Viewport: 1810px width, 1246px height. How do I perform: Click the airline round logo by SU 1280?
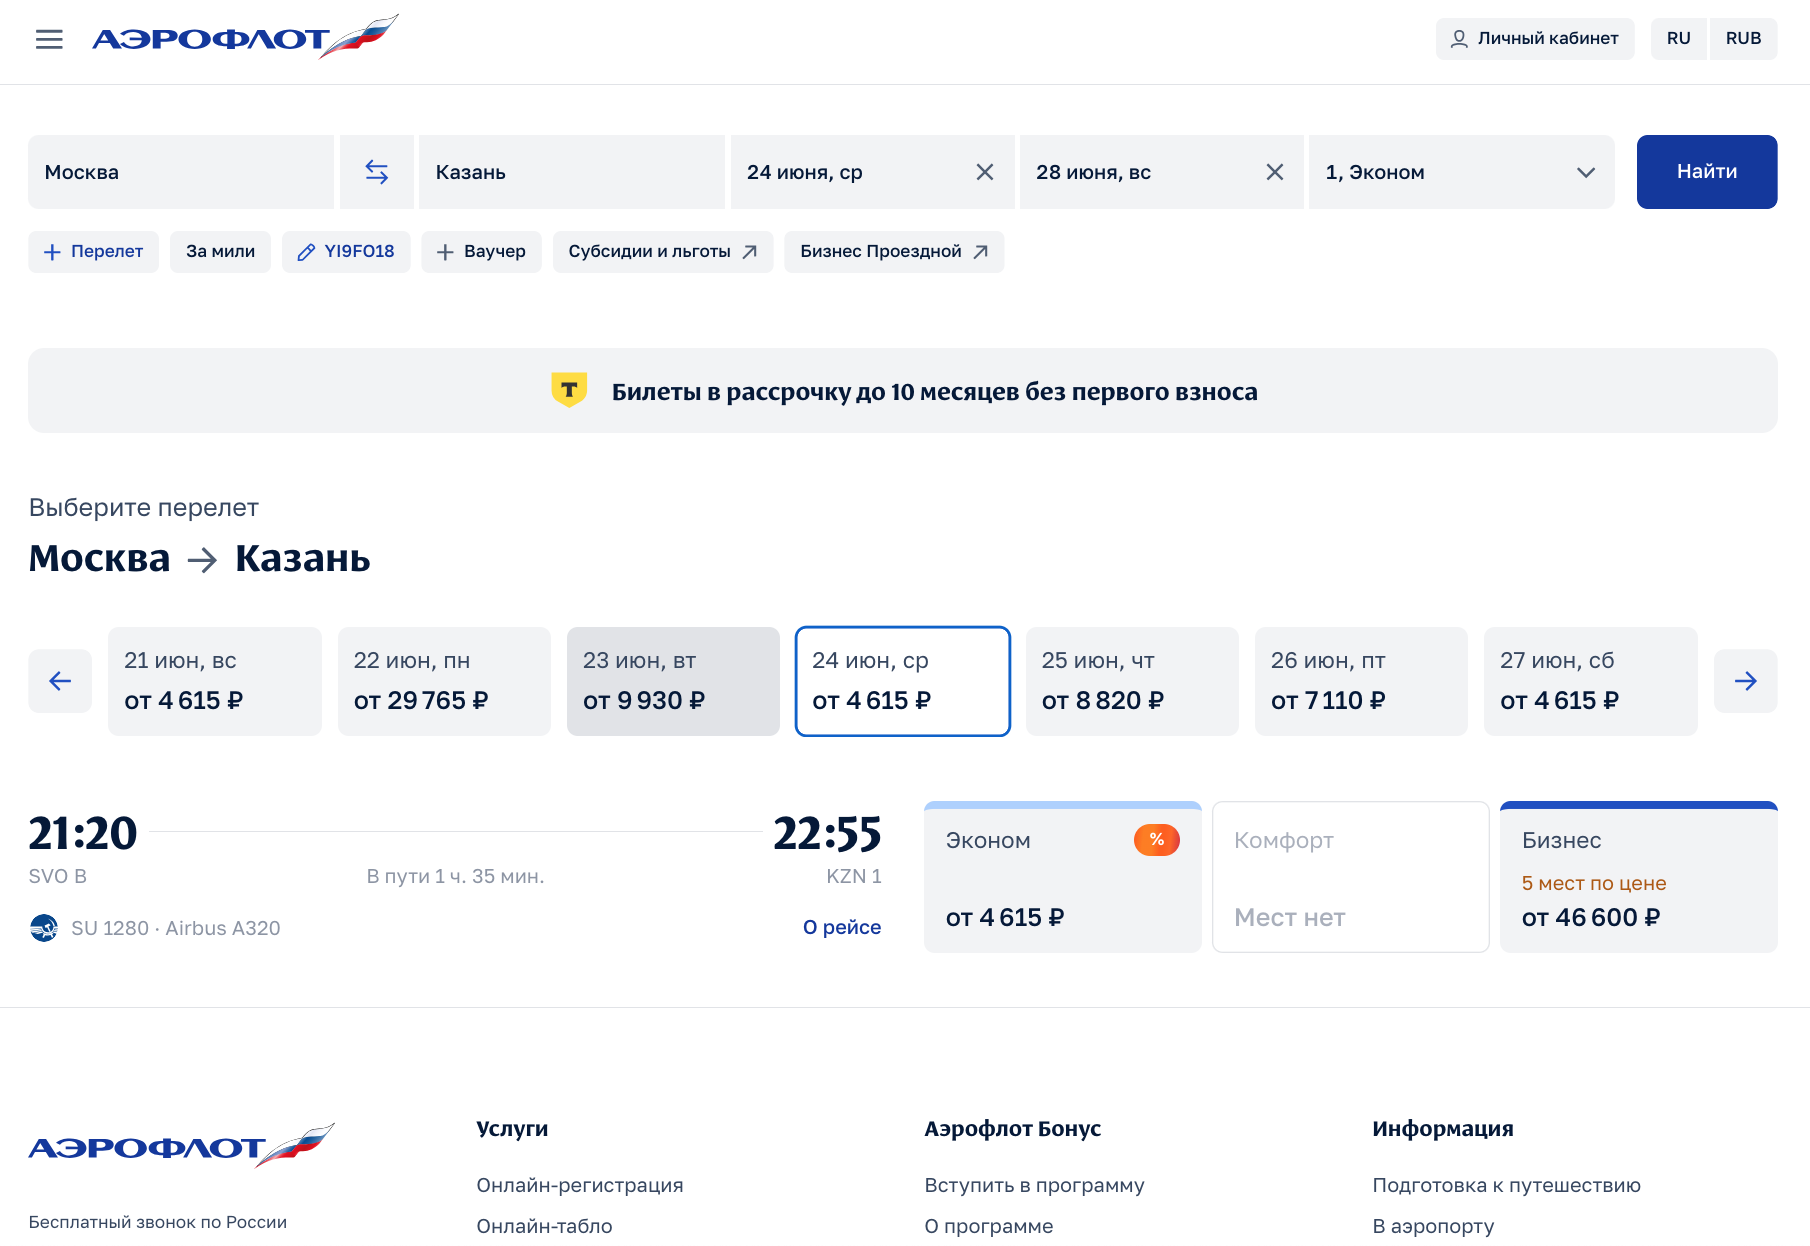(x=44, y=928)
